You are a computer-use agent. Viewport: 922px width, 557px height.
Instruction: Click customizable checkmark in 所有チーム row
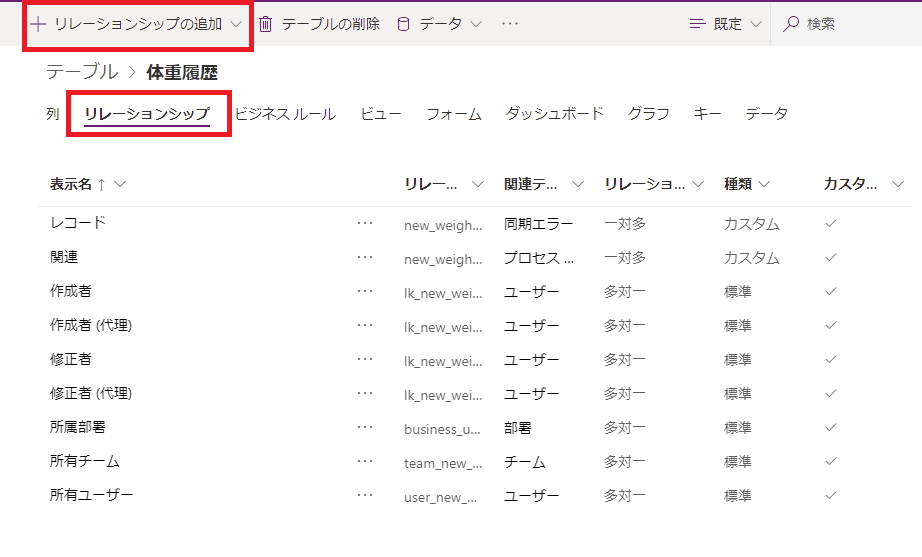click(x=831, y=462)
